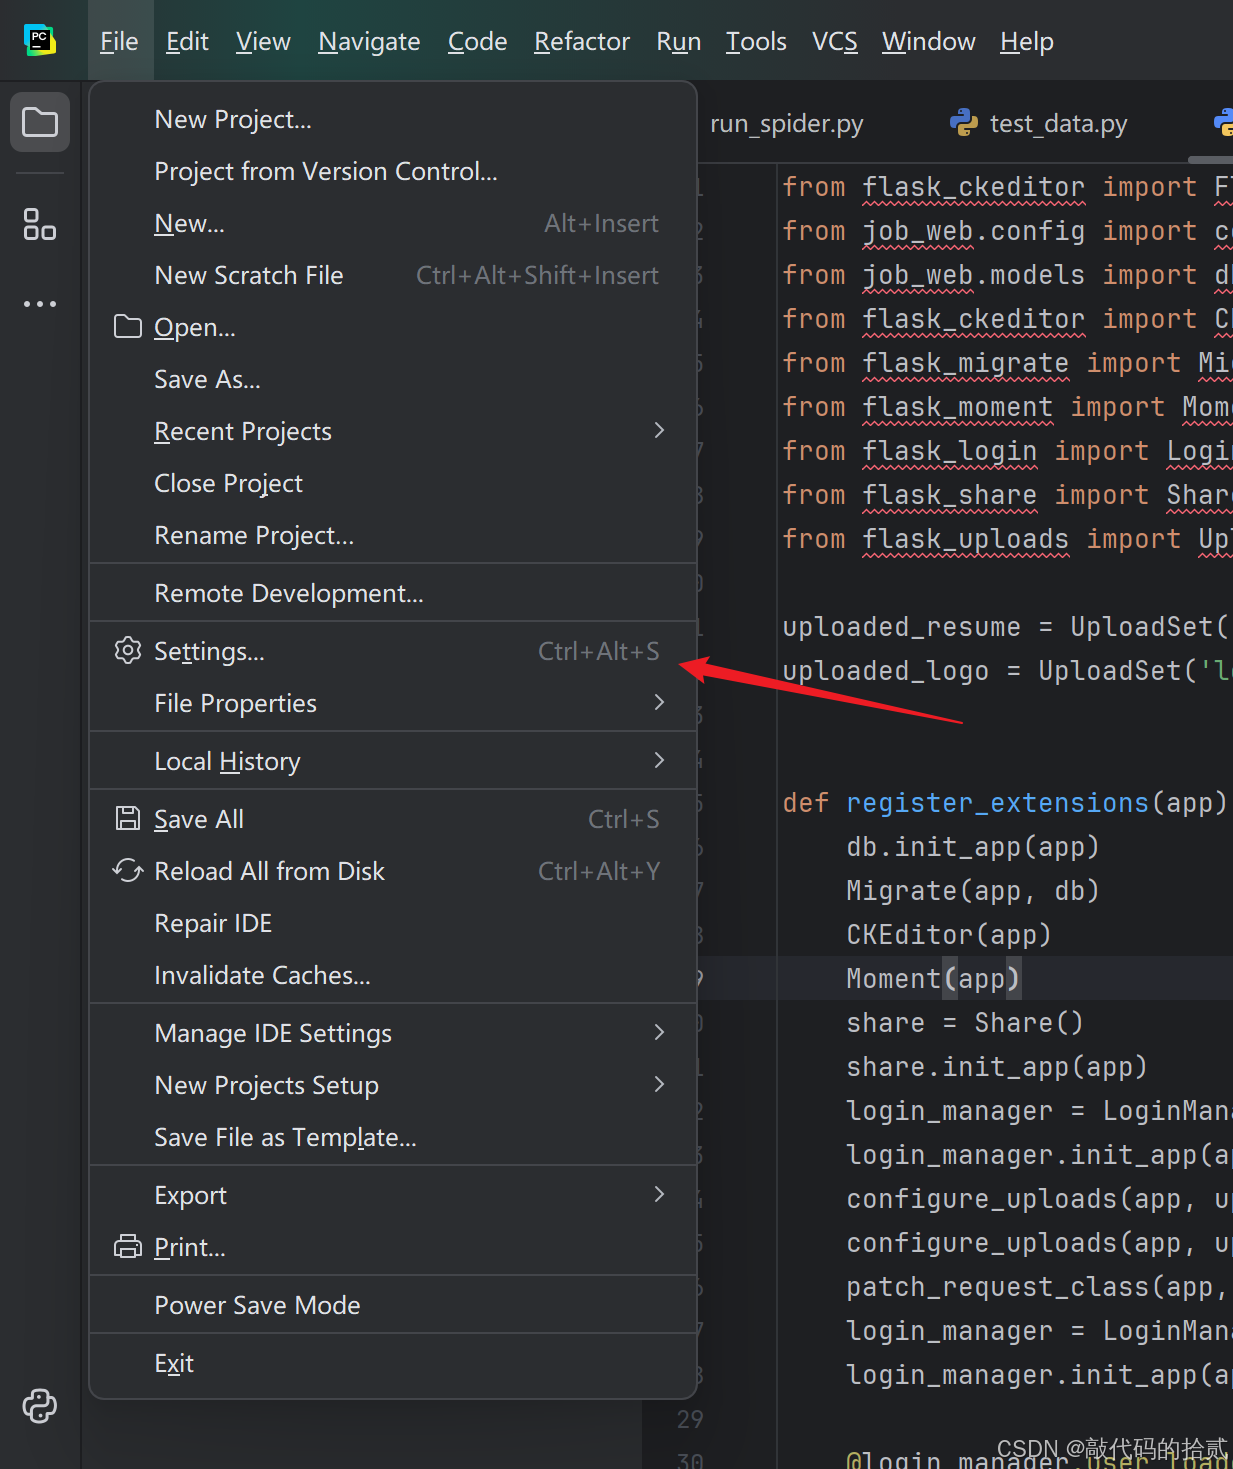Choose New Project... from File menu

tap(393, 119)
